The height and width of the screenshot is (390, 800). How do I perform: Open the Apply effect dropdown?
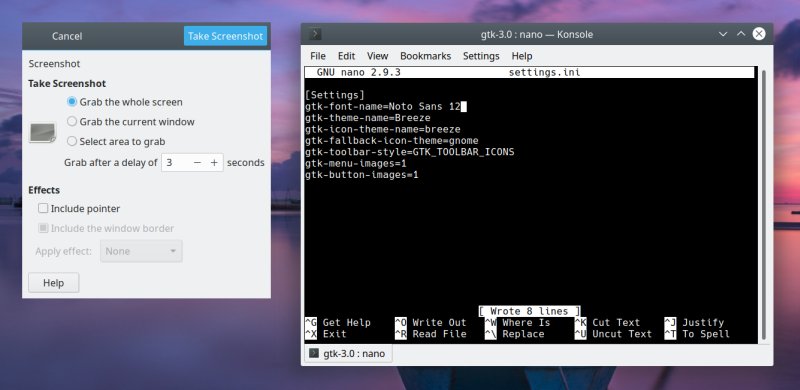[x=141, y=251]
